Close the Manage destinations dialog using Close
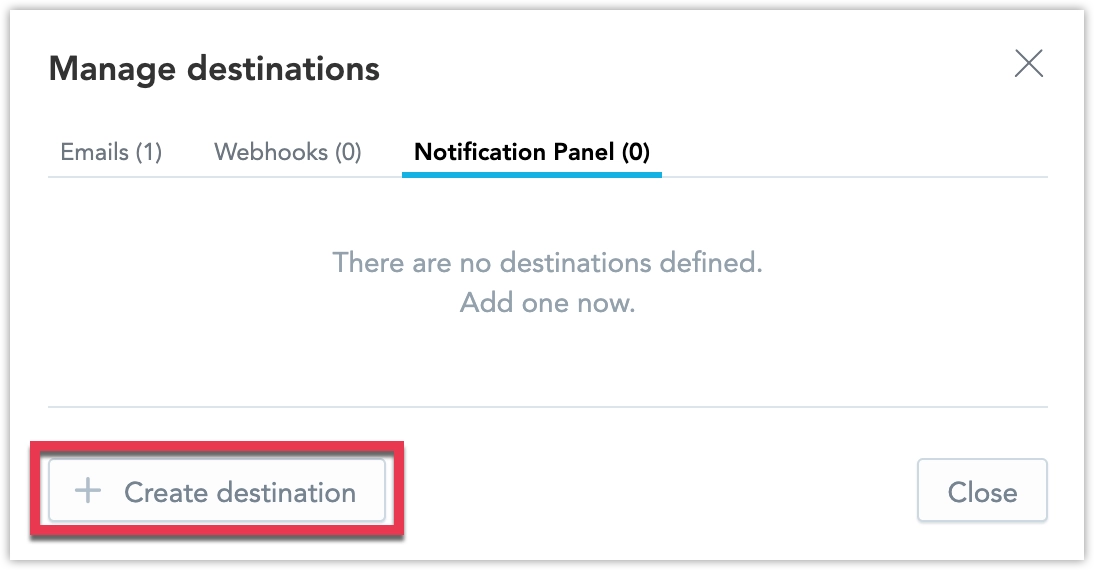 (x=982, y=490)
